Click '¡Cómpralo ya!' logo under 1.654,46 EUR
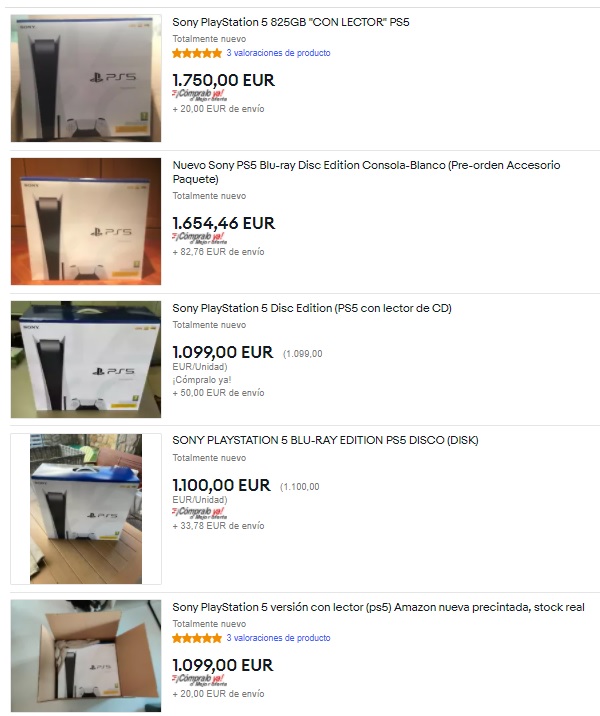 point(199,238)
